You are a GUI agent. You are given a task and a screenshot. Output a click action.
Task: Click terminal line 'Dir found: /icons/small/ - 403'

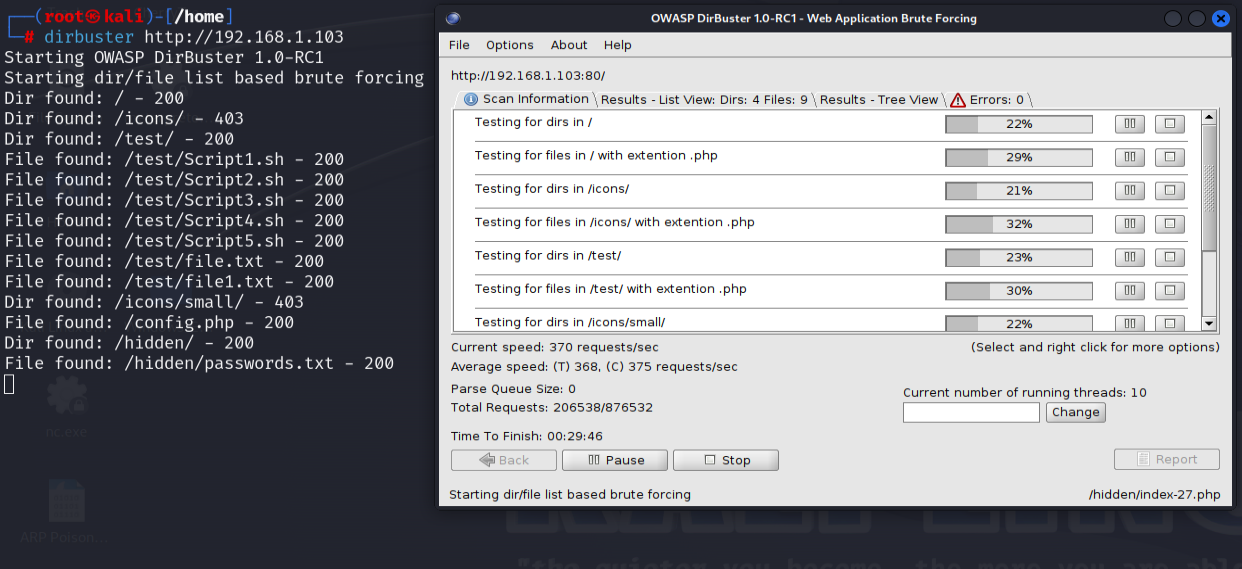point(154,302)
